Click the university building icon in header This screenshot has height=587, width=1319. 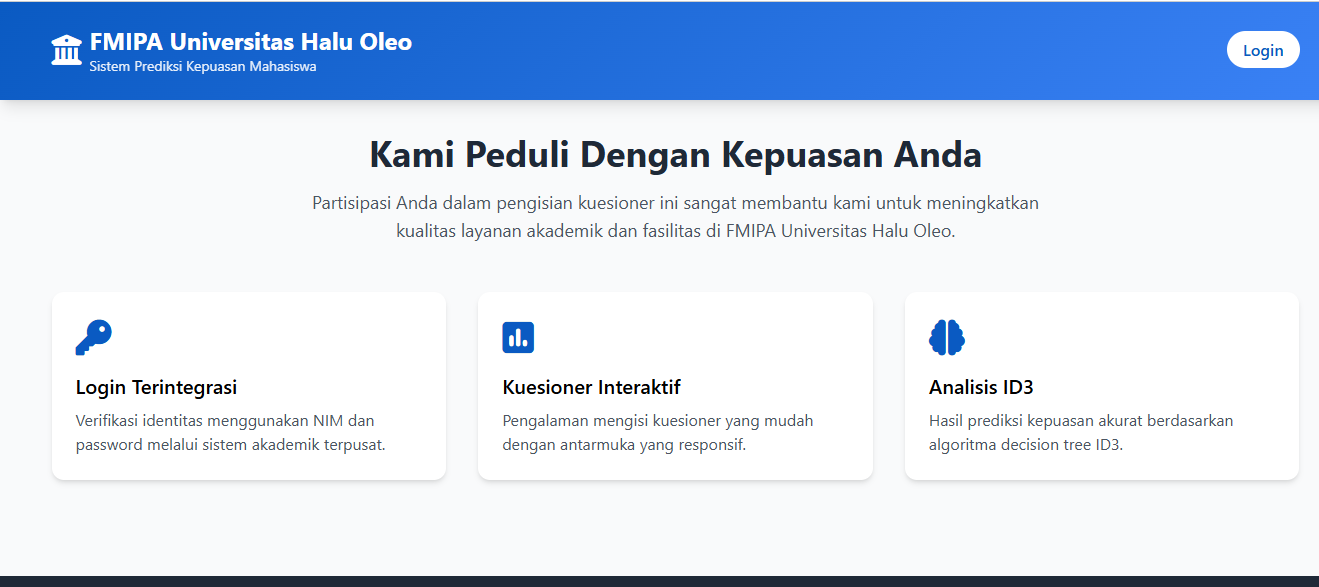(x=66, y=50)
